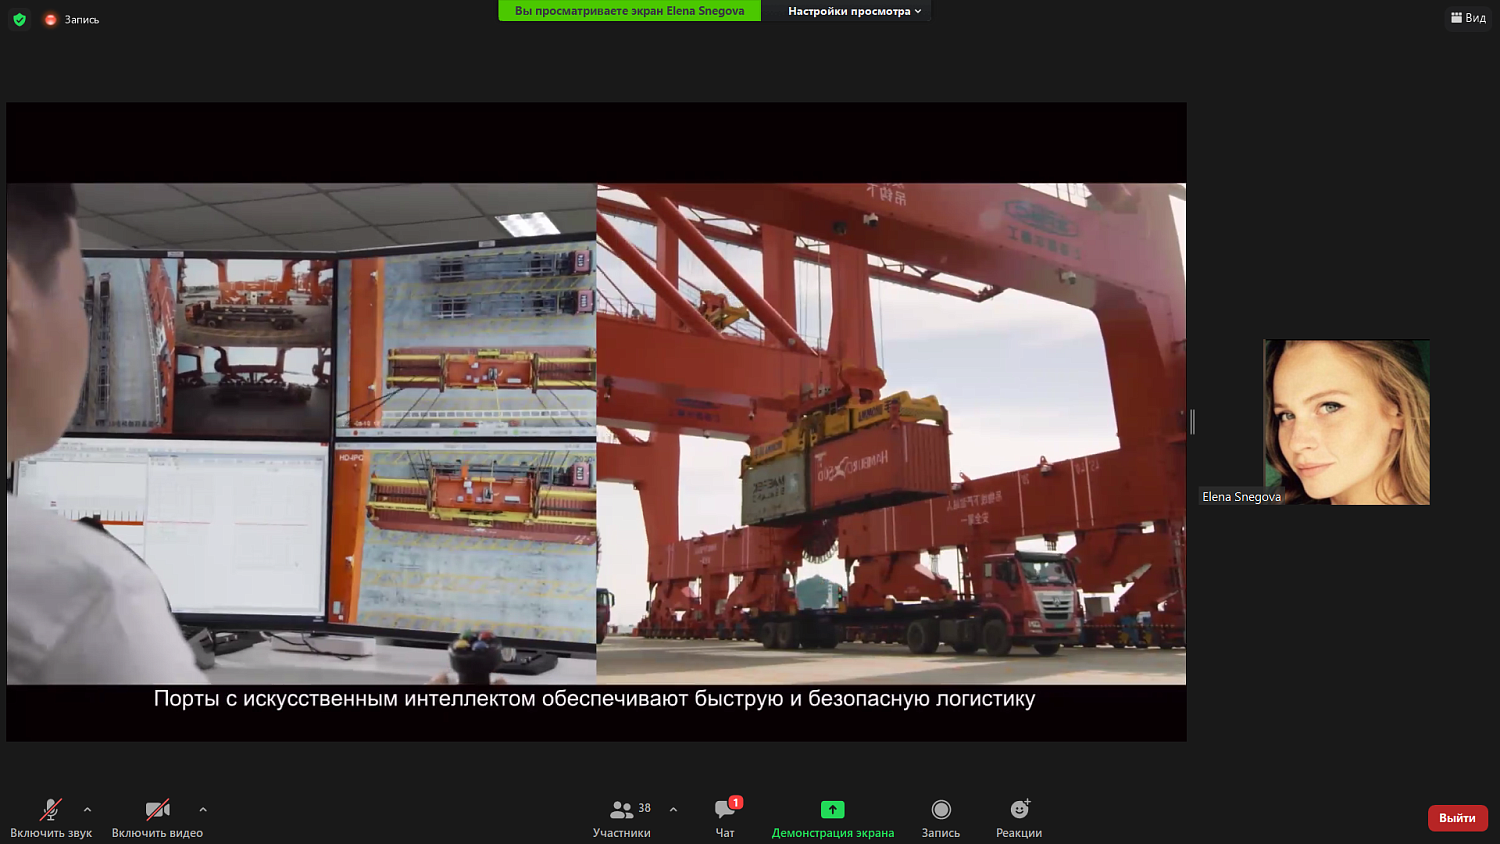
Task: Click the green banner about Elena Snegova's screen
Action: pos(629,11)
